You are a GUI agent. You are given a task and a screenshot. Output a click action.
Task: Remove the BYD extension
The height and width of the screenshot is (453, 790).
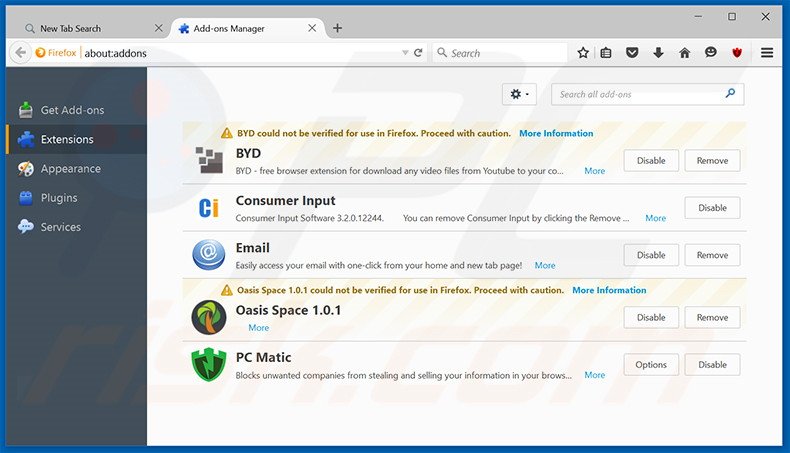click(x=712, y=160)
